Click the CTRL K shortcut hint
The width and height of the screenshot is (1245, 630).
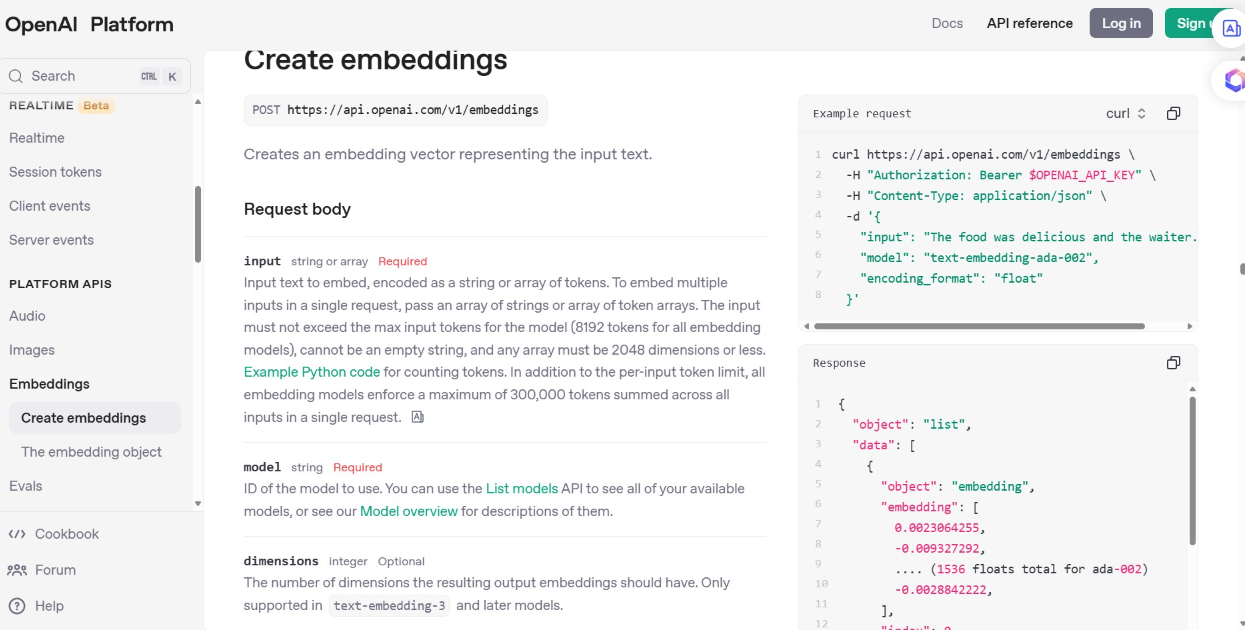pyautogui.click(x=160, y=76)
